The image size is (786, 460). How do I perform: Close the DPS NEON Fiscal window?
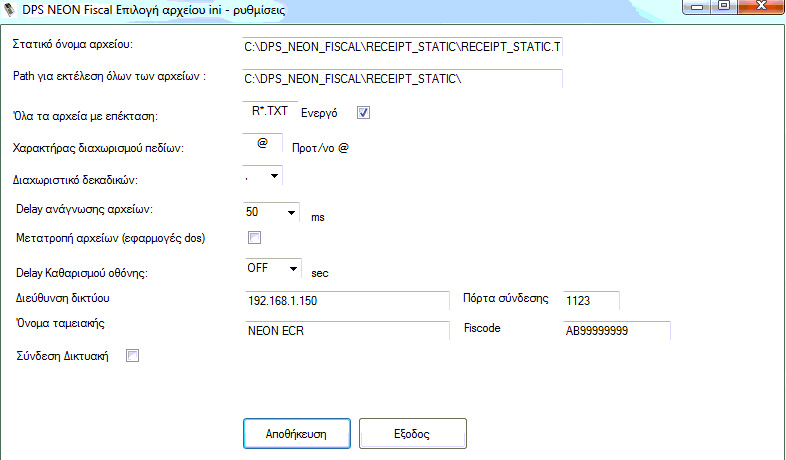click(761, 7)
